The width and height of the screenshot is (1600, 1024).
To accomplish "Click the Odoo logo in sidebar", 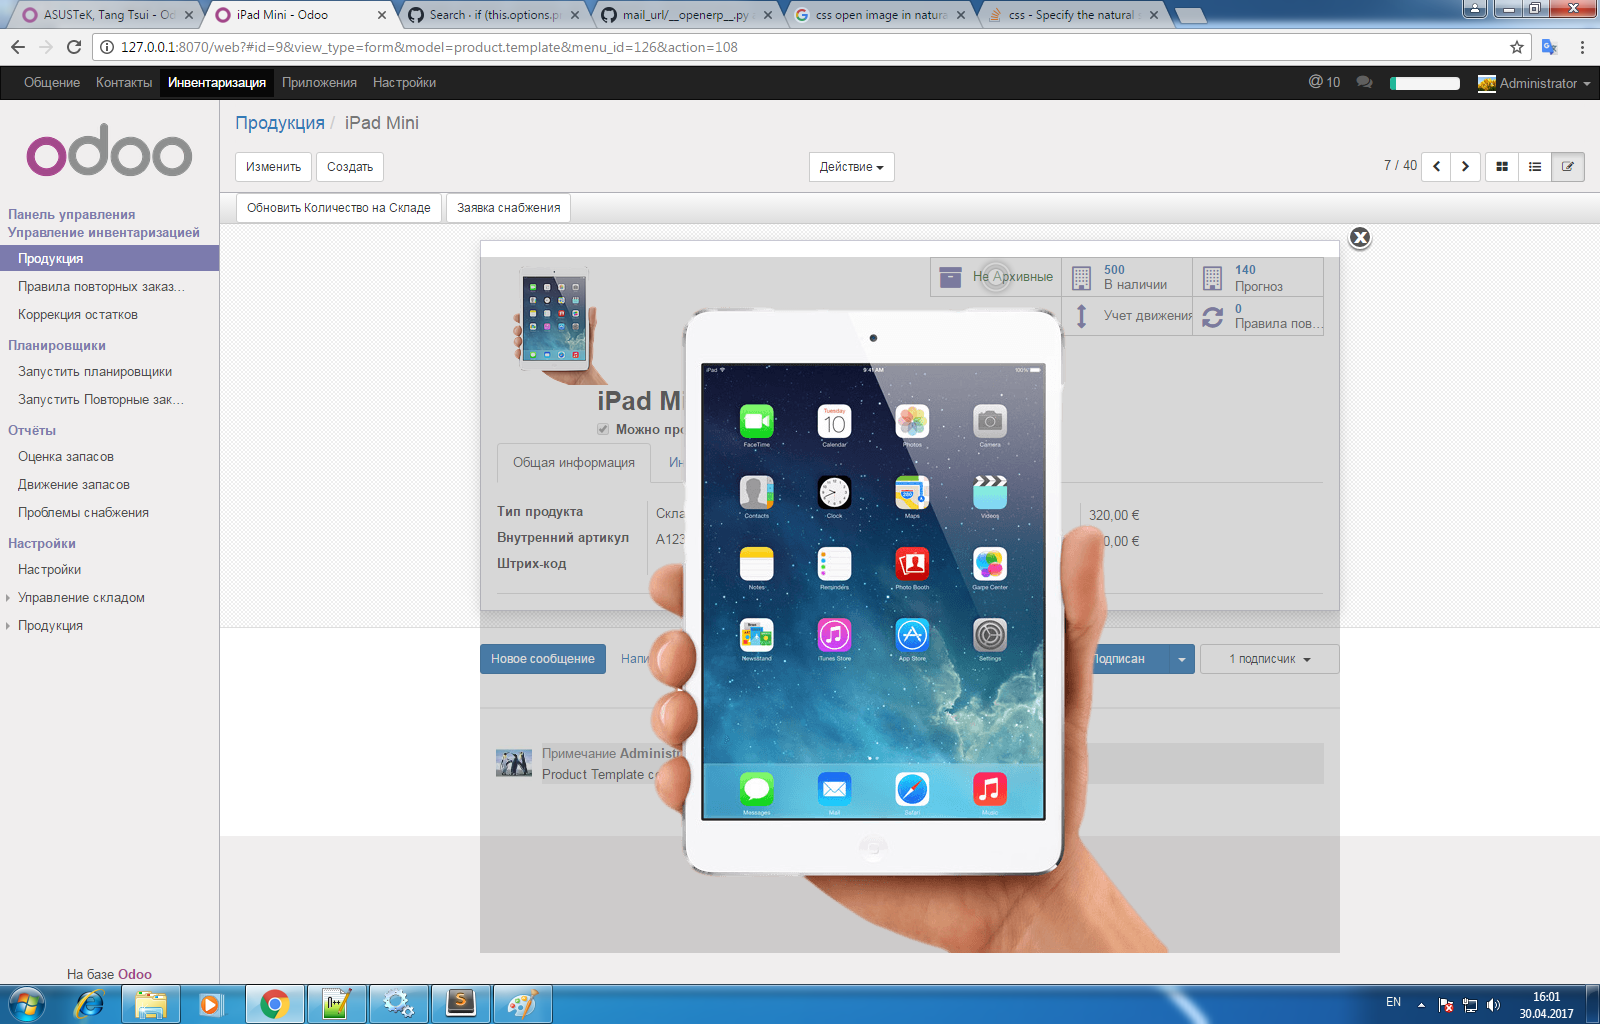I will coord(109,152).
